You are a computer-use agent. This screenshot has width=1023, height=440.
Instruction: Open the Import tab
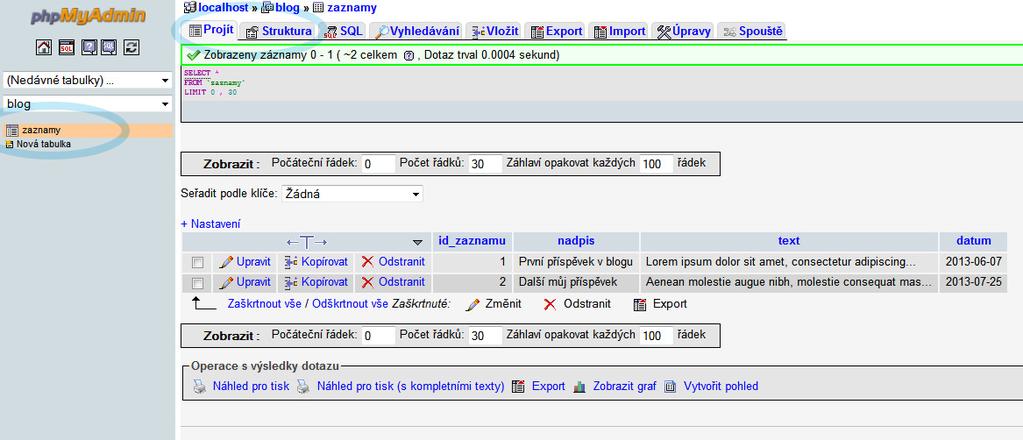(618, 31)
